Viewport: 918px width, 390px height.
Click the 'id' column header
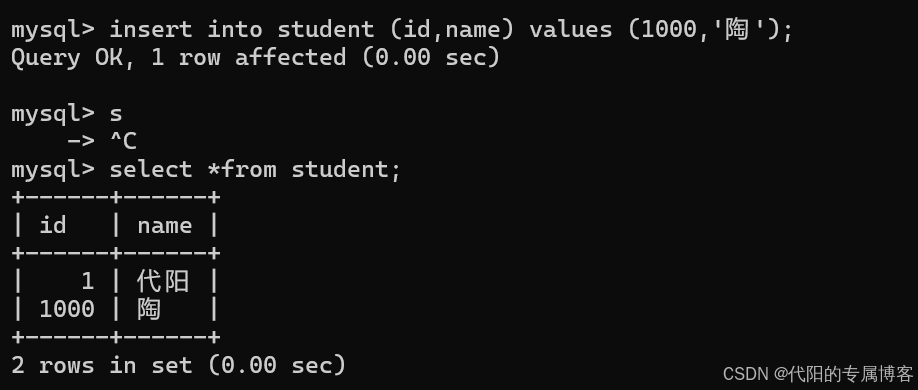53,225
